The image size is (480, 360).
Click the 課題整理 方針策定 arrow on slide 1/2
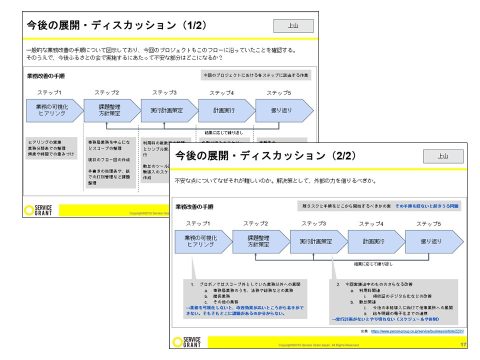112,110
